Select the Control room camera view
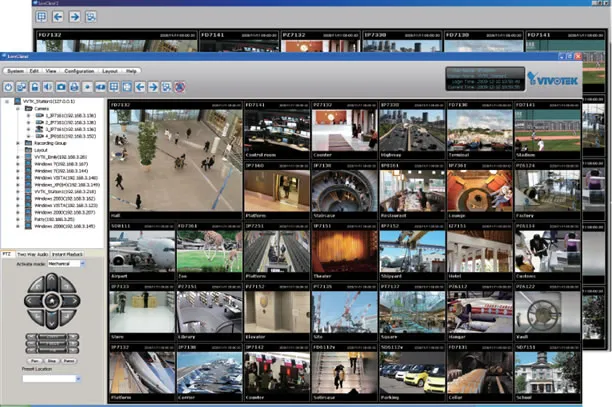This screenshot has width=612, height=407. click(277, 130)
